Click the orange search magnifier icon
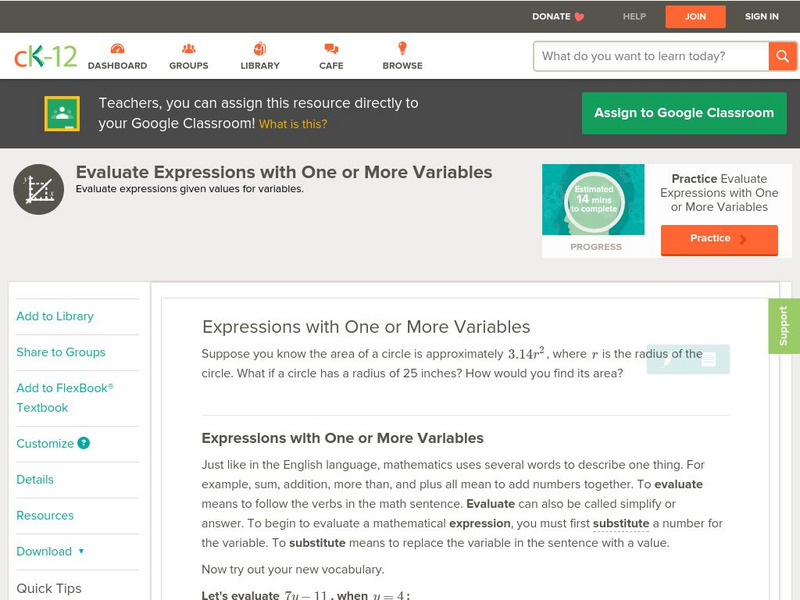 (784, 56)
